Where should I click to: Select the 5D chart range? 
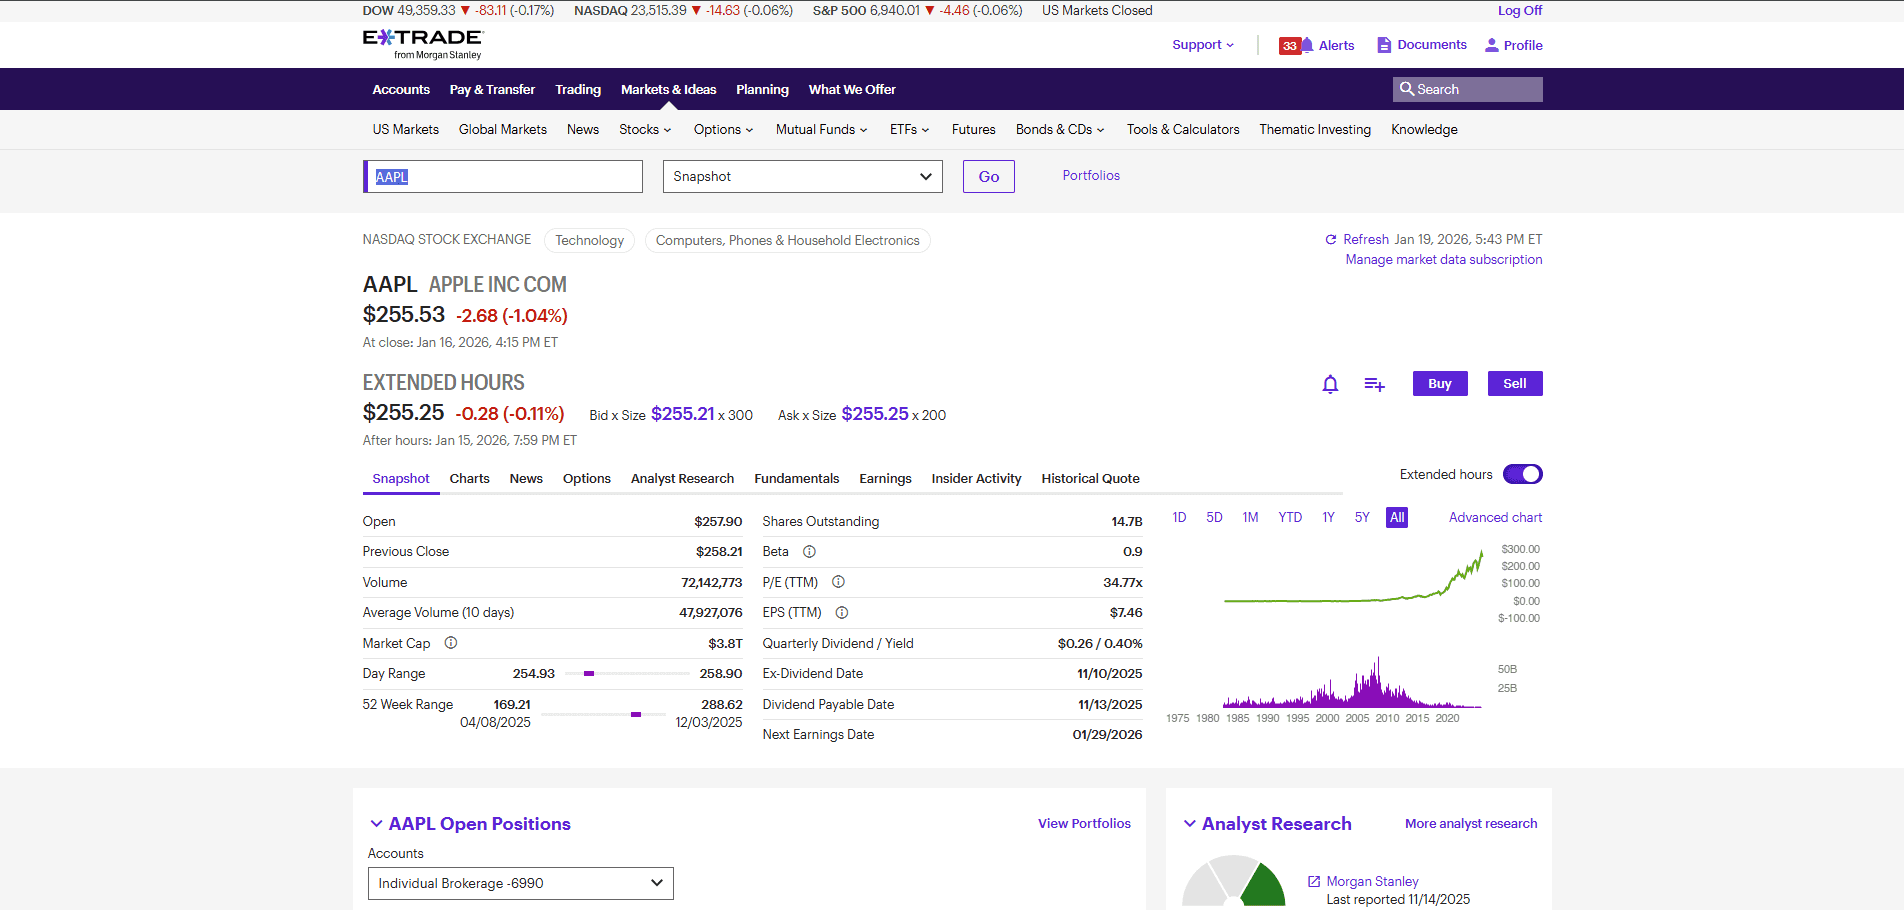tap(1214, 518)
